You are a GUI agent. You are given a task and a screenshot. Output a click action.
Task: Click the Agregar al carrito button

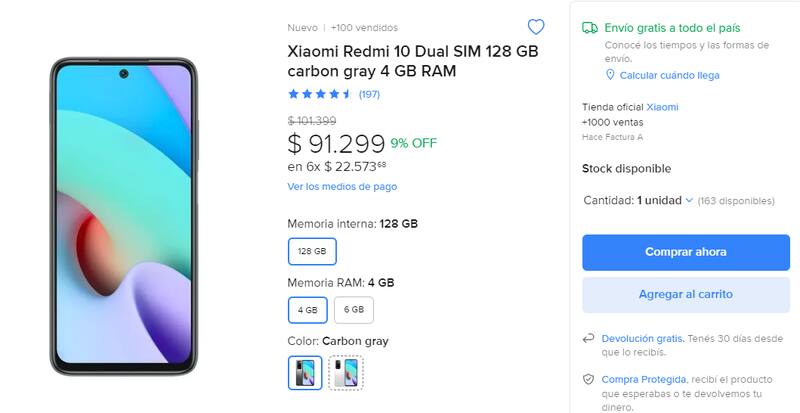pos(685,295)
